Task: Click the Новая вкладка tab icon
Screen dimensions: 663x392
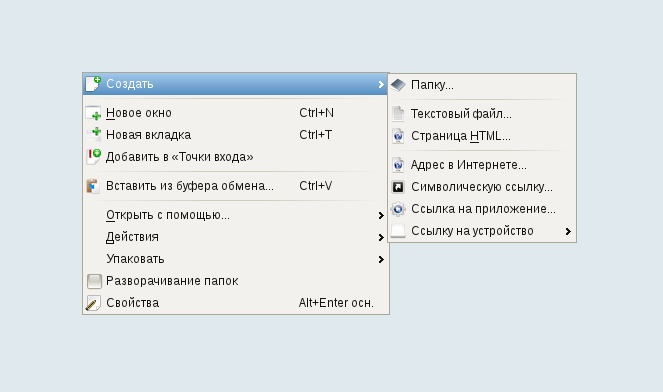Action: pos(93,134)
